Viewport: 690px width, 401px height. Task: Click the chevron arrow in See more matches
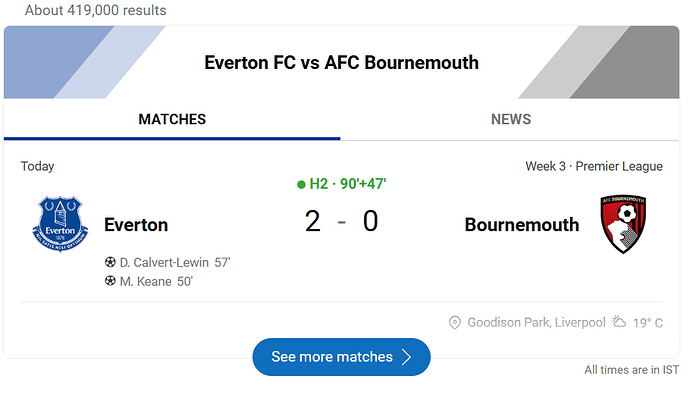click(407, 357)
